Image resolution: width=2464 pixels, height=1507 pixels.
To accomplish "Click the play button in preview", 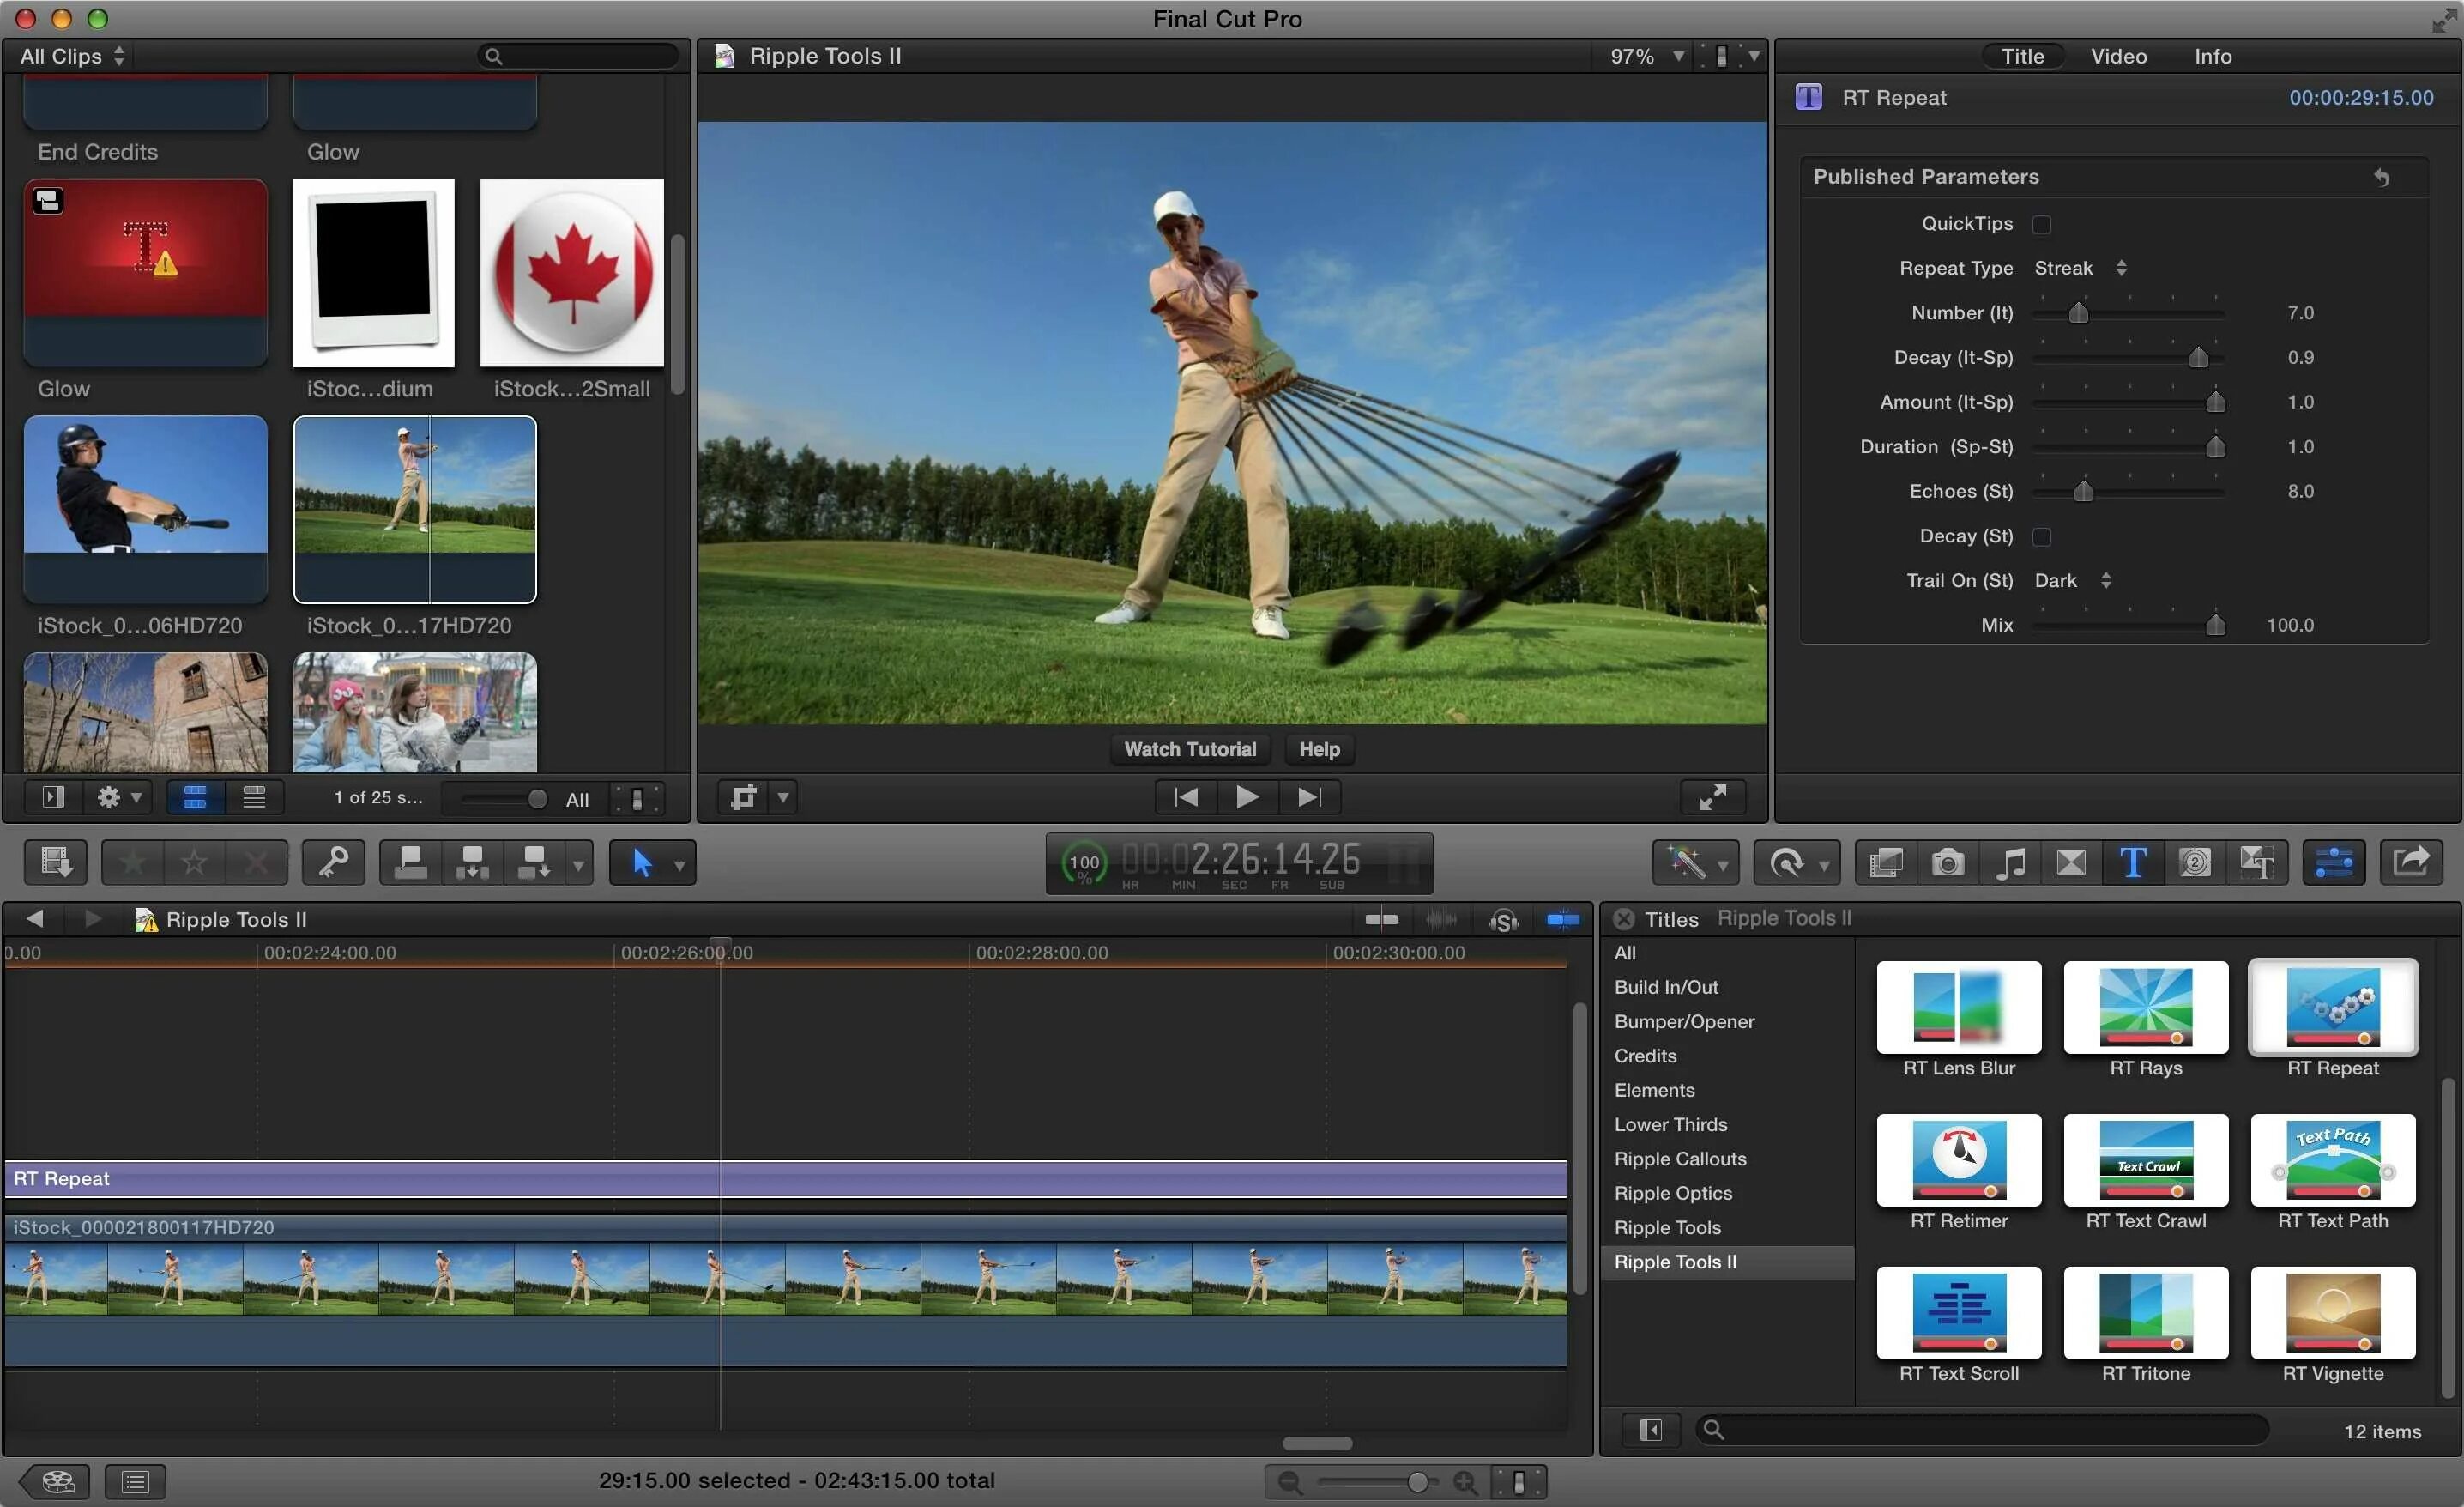I will click(1247, 796).
